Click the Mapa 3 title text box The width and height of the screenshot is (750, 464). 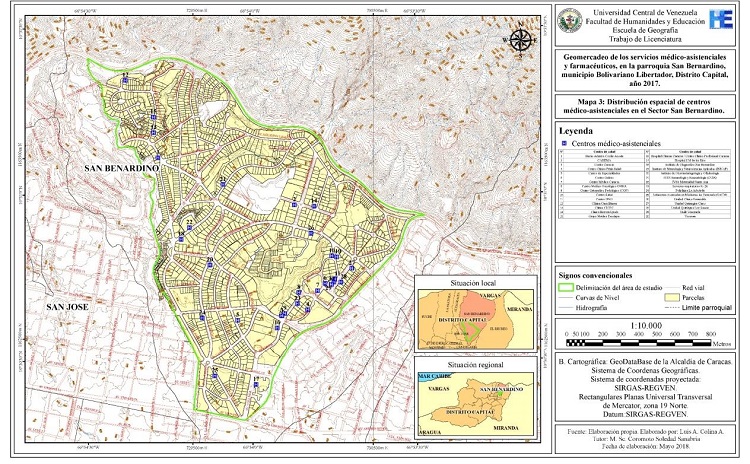[x=647, y=108]
